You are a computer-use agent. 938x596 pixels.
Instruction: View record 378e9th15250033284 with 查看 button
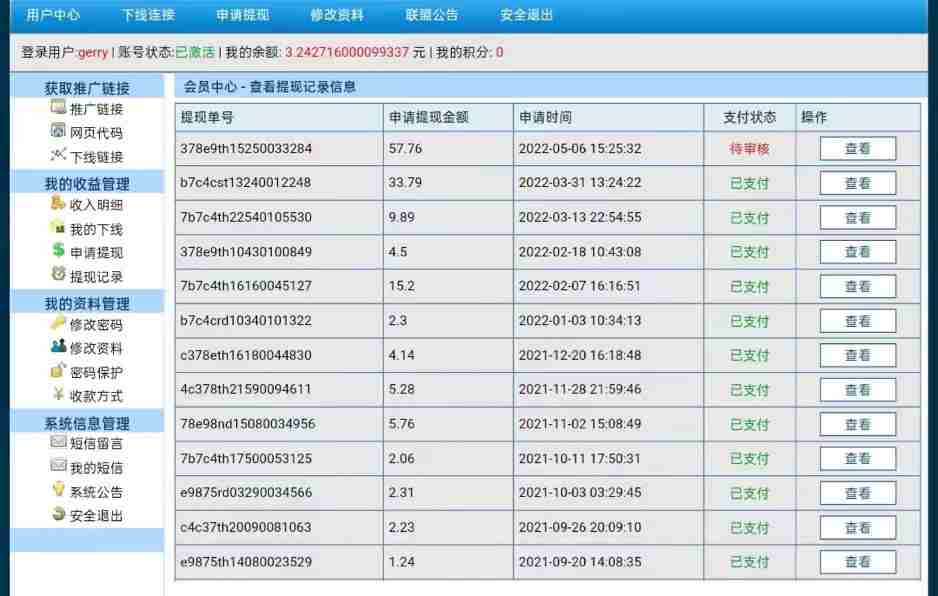click(x=858, y=148)
